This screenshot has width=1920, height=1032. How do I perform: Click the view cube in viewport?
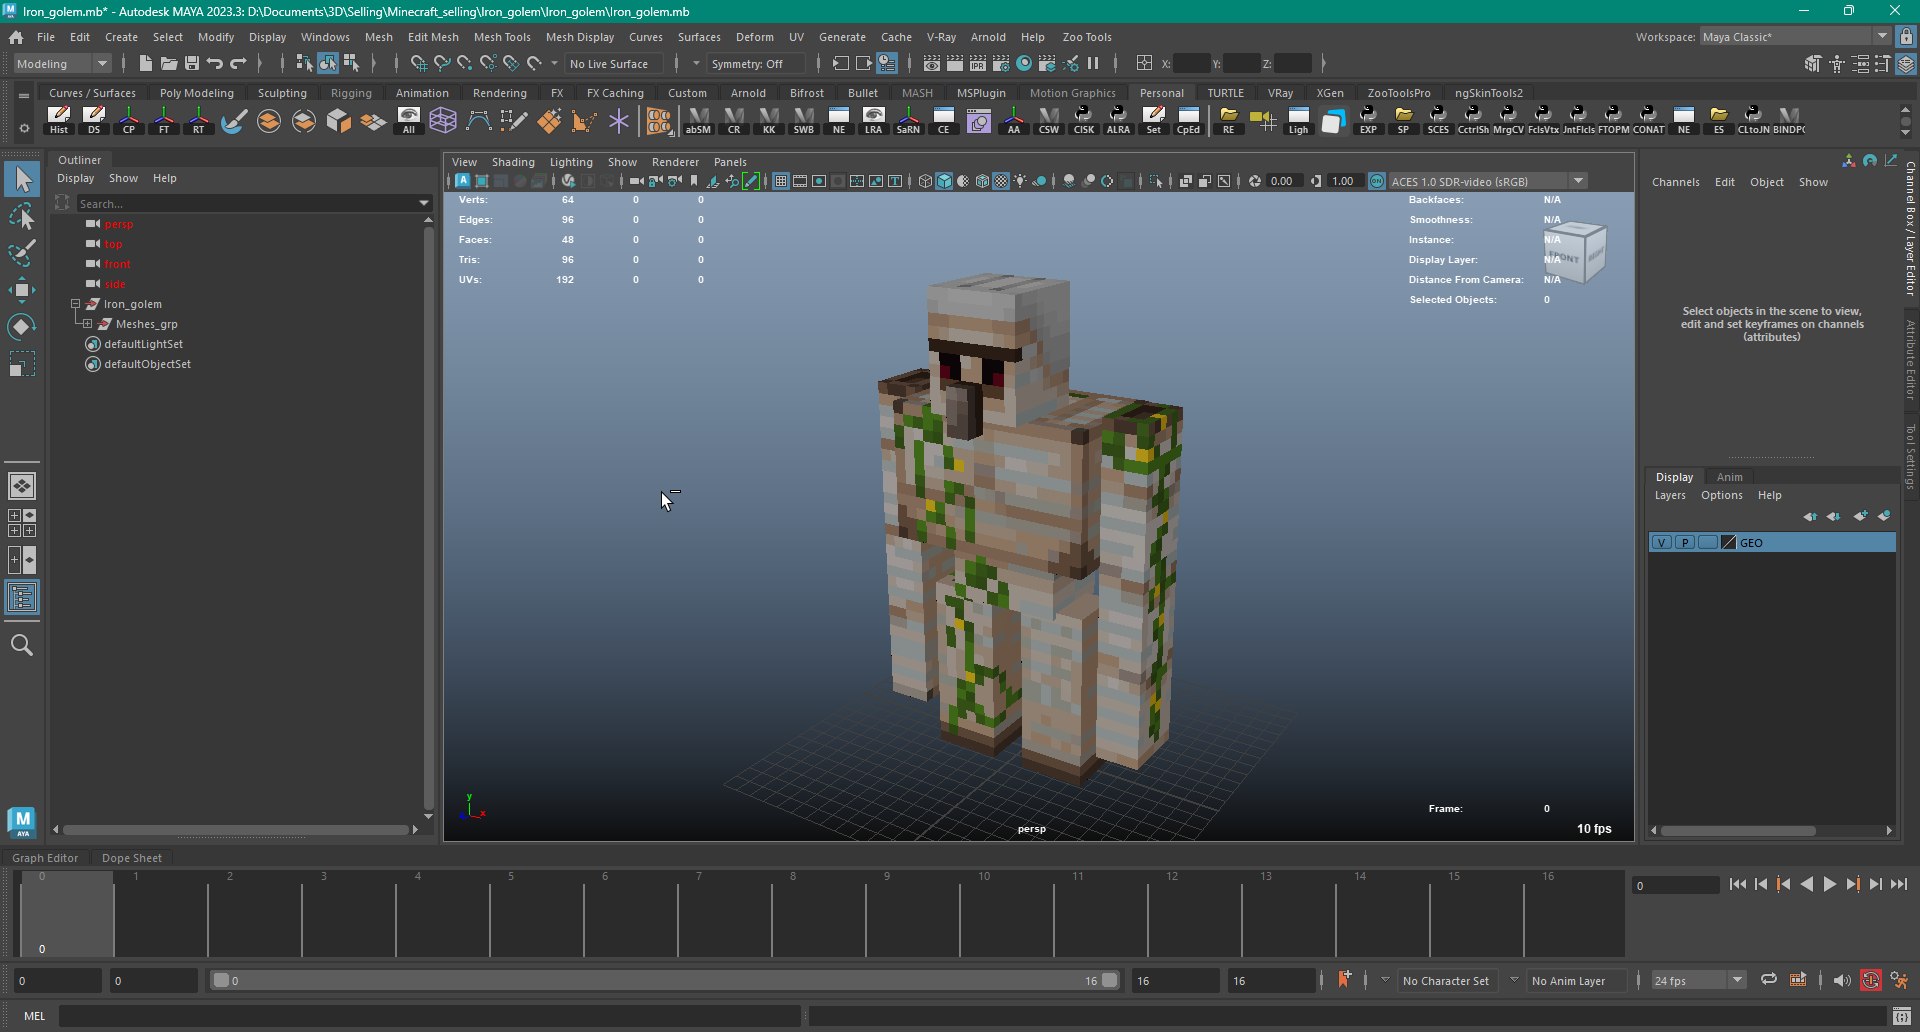(x=1574, y=252)
